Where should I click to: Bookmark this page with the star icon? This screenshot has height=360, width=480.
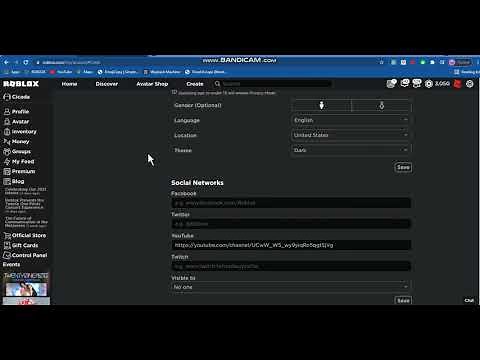pos(382,62)
